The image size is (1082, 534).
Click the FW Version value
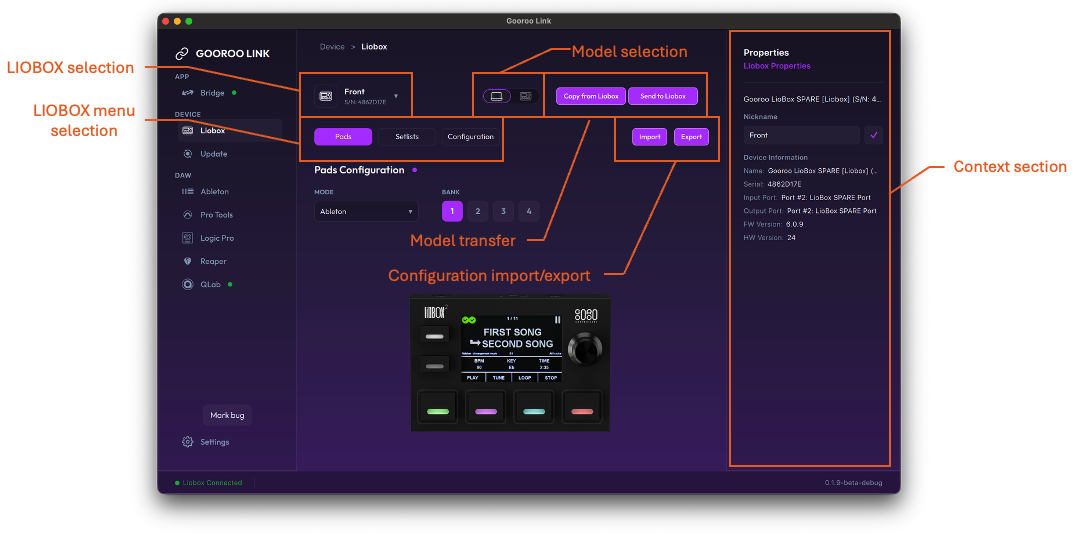(794, 224)
